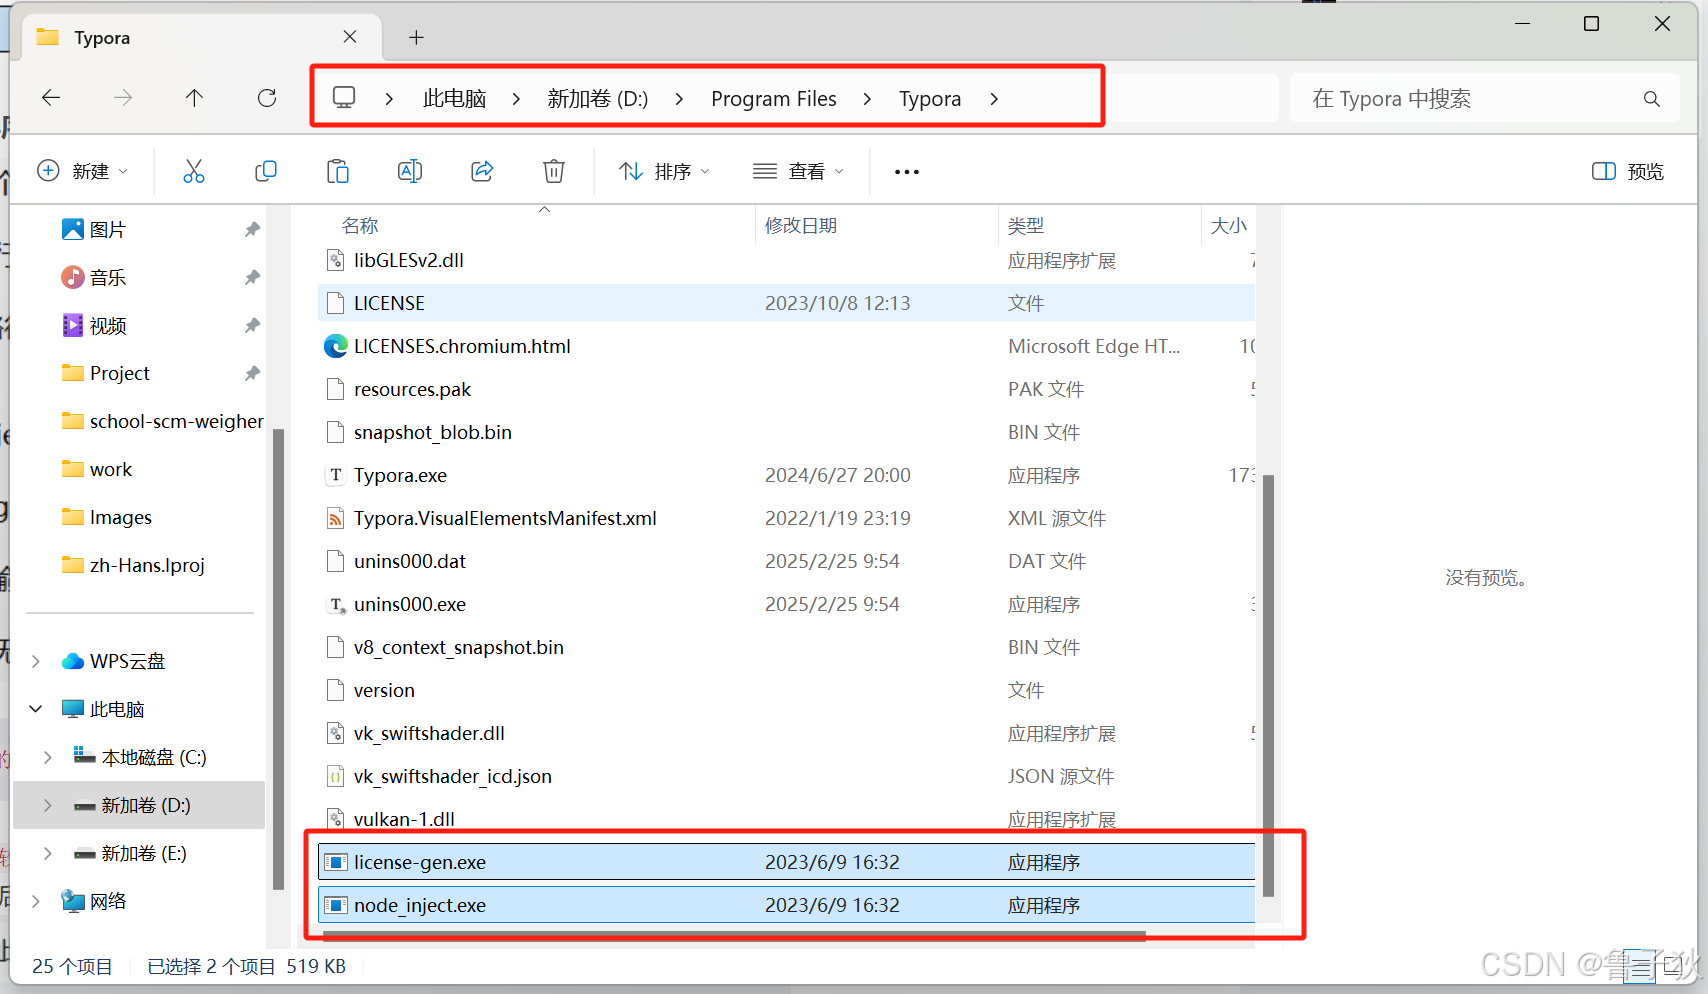Select the node_inject.exe file icon
The width and height of the screenshot is (1708, 994).
(x=336, y=905)
